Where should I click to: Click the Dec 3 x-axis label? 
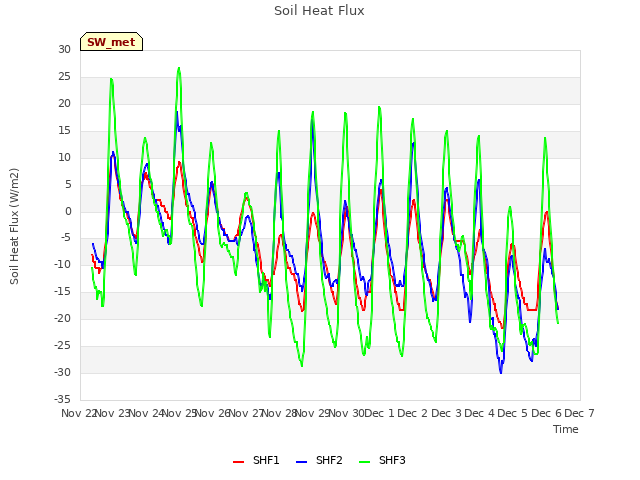(446, 413)
